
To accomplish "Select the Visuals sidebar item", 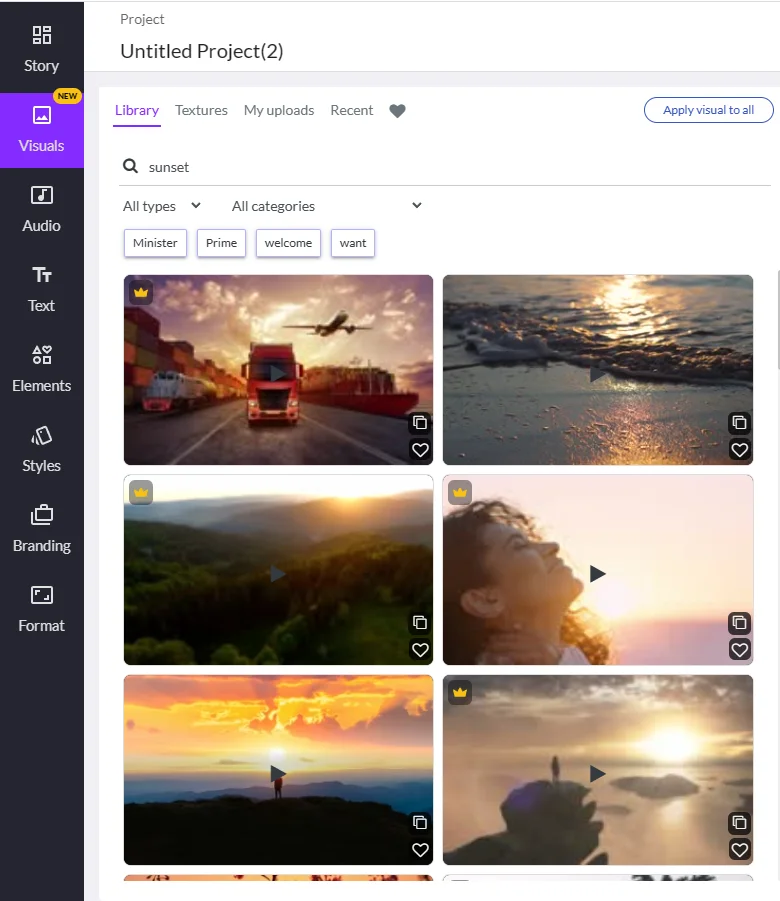I will pos(41,130).
